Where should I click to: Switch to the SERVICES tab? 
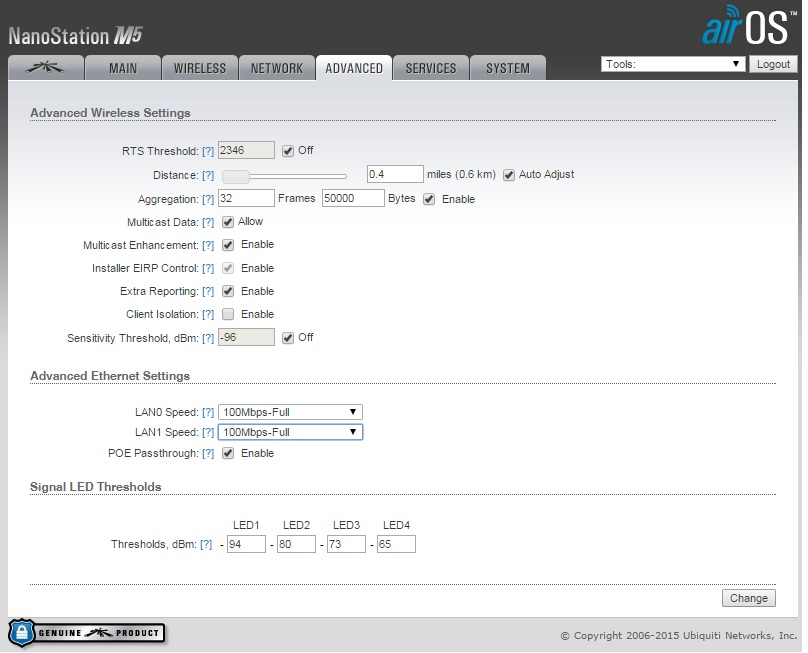coord(431,68)
